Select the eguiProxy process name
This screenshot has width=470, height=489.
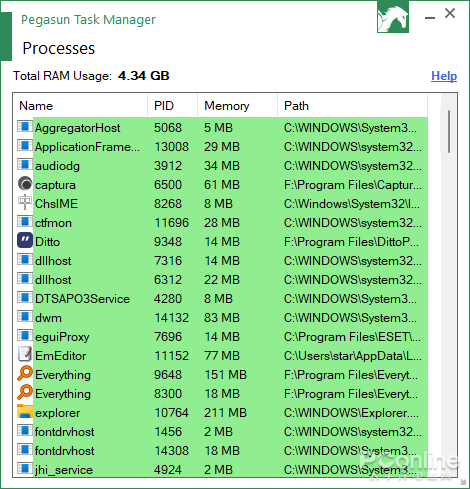pyautogui.click(x=62, y=337)
